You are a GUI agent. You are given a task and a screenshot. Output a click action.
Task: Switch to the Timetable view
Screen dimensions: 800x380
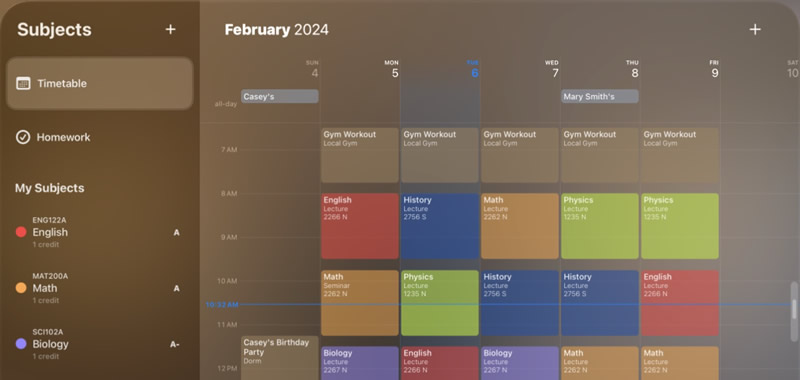[x=99, y=83]
